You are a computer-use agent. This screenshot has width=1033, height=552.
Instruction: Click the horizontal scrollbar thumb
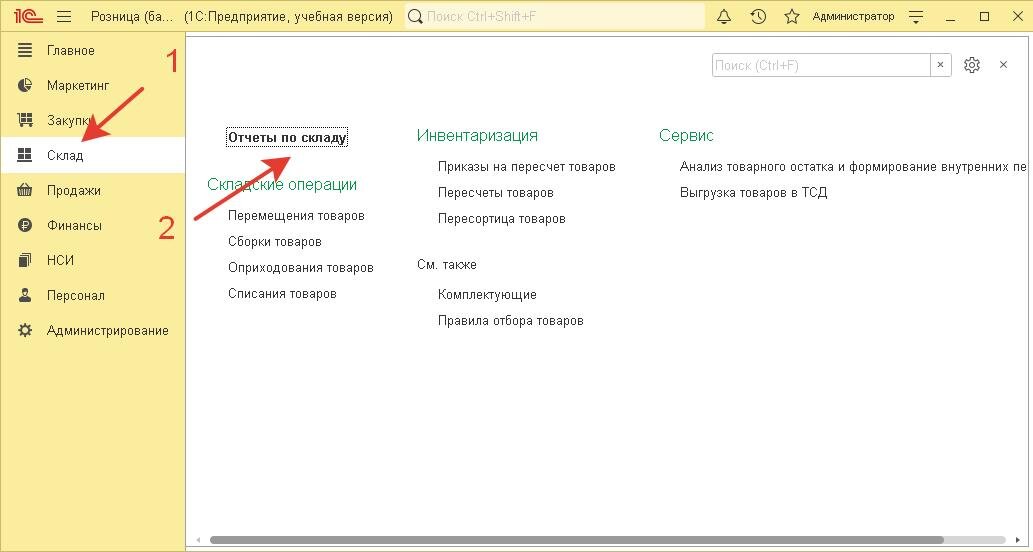pos(576,540)
